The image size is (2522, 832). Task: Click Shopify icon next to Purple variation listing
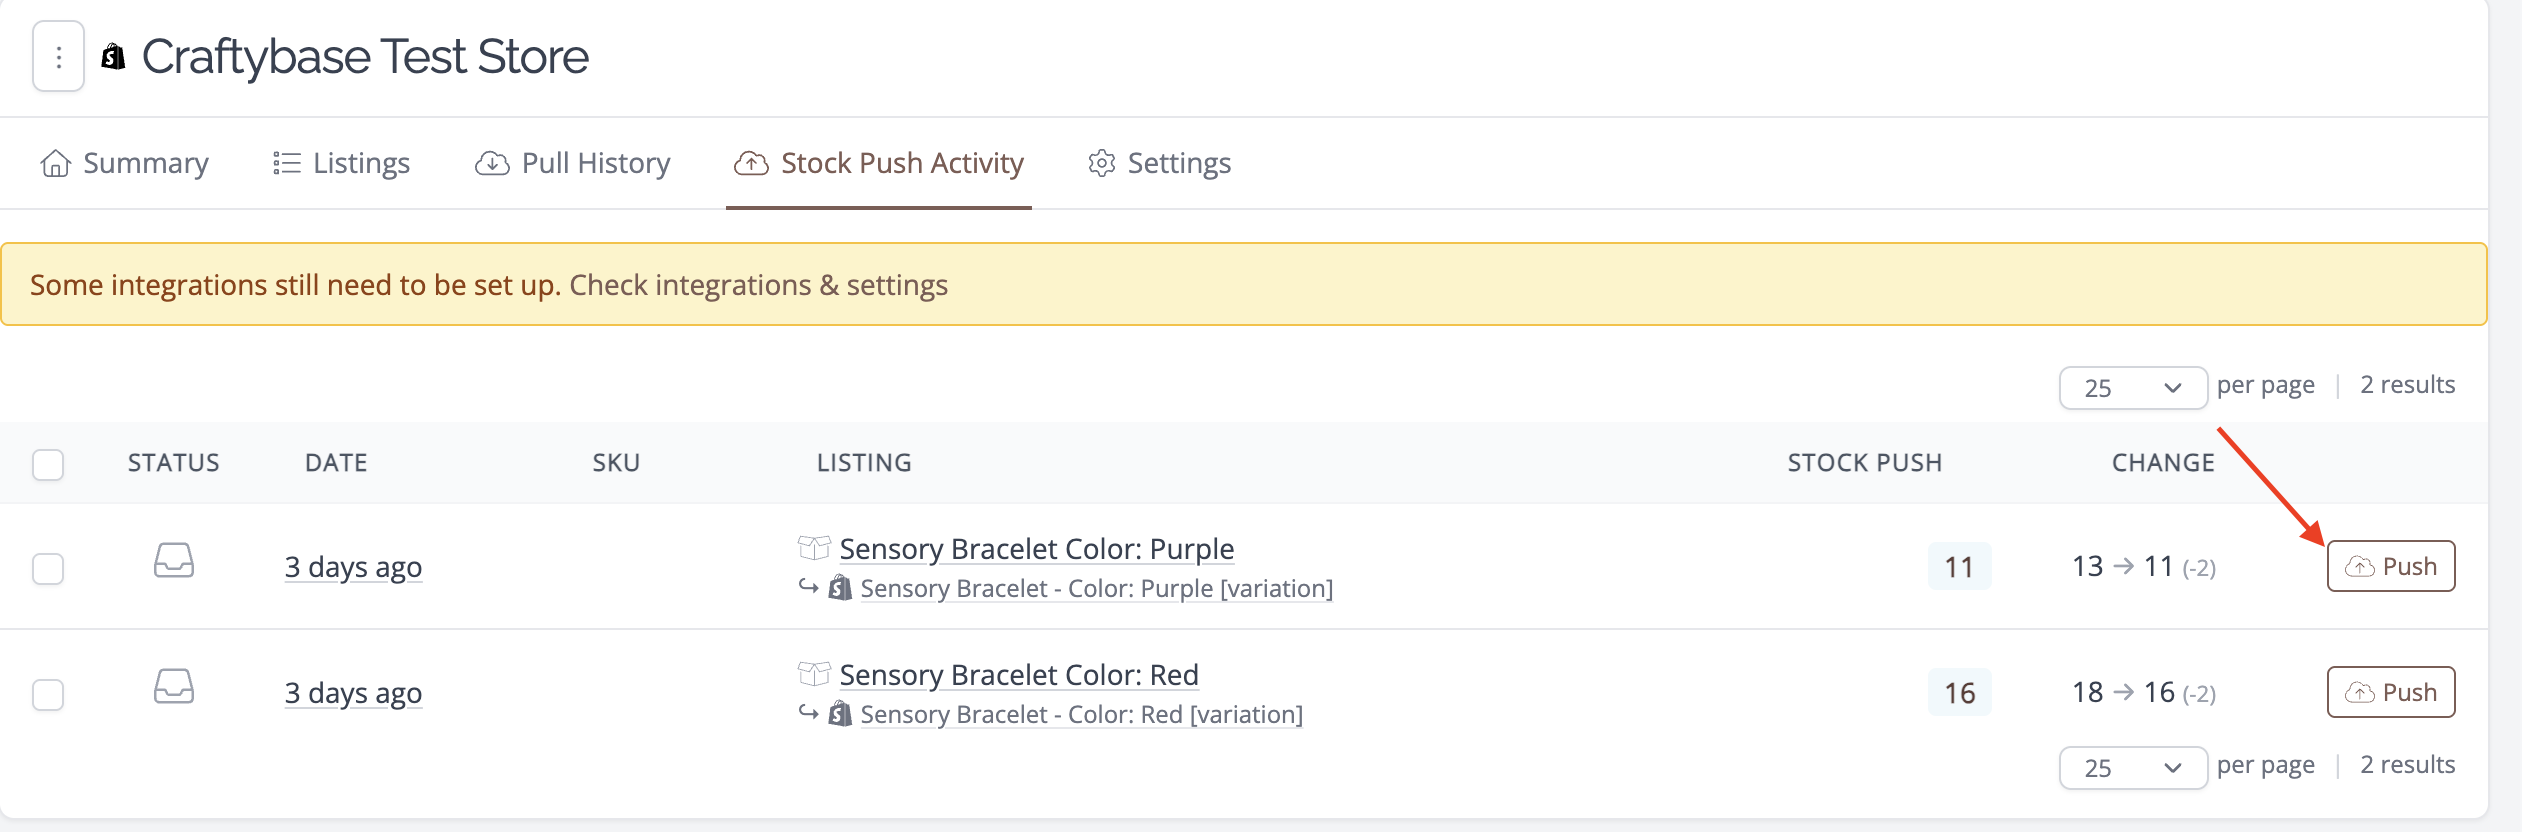click(x=840, y=588)
